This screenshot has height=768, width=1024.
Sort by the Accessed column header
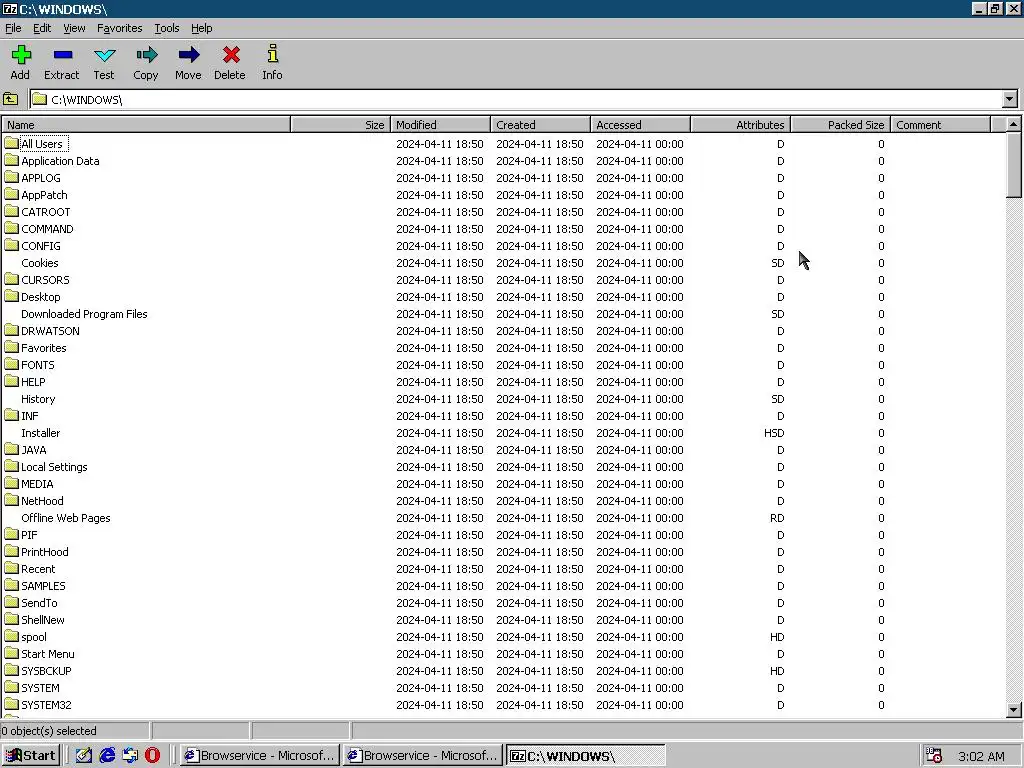click(x=640, y=125)
